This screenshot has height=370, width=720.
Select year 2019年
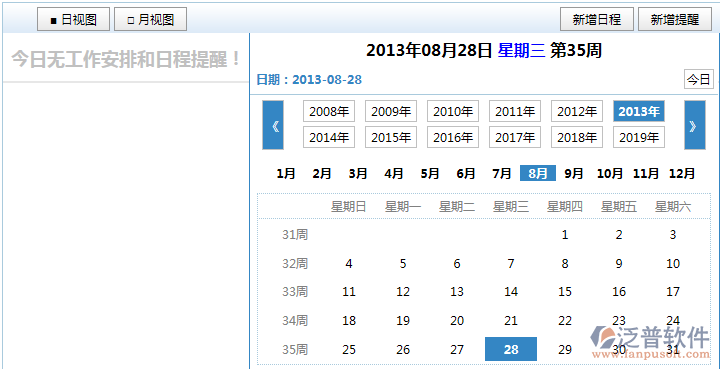point(639,137)
